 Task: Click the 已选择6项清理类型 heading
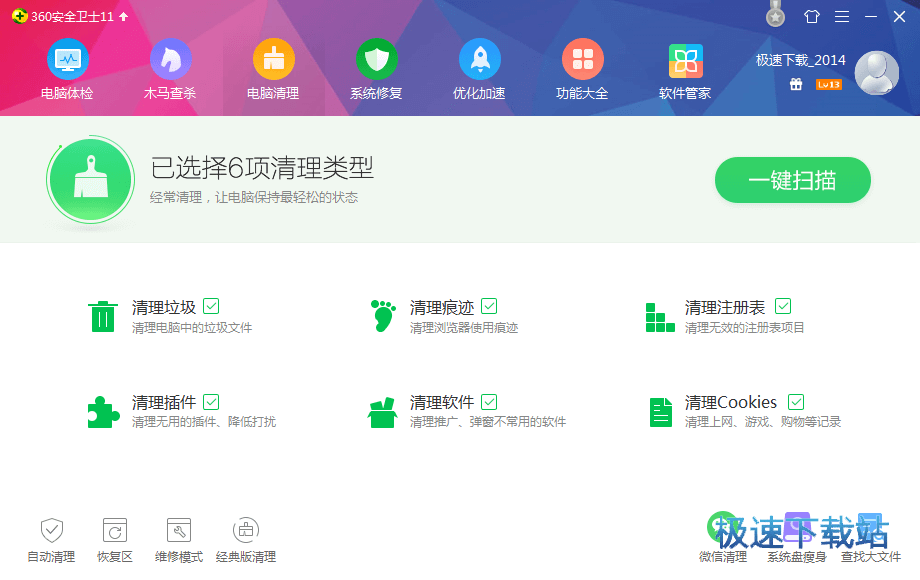262,168
